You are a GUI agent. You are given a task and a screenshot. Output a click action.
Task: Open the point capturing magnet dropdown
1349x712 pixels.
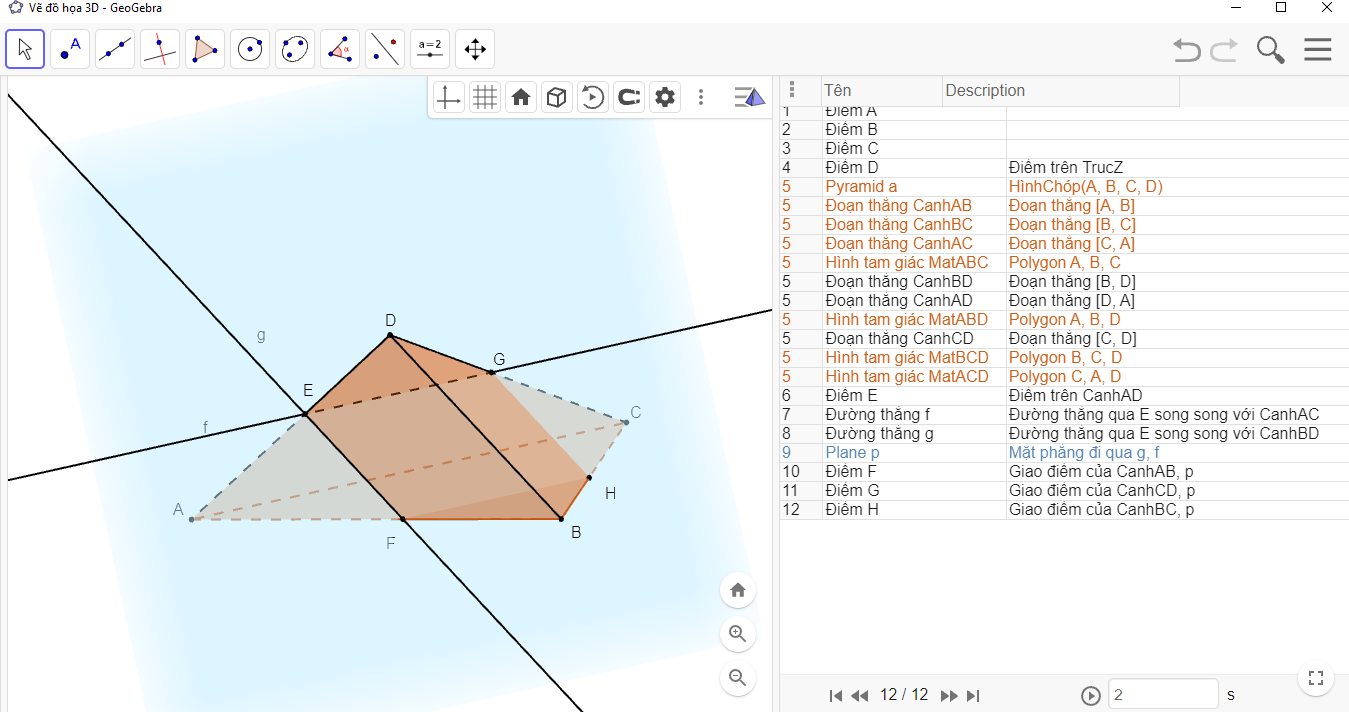tap(629, 97)
